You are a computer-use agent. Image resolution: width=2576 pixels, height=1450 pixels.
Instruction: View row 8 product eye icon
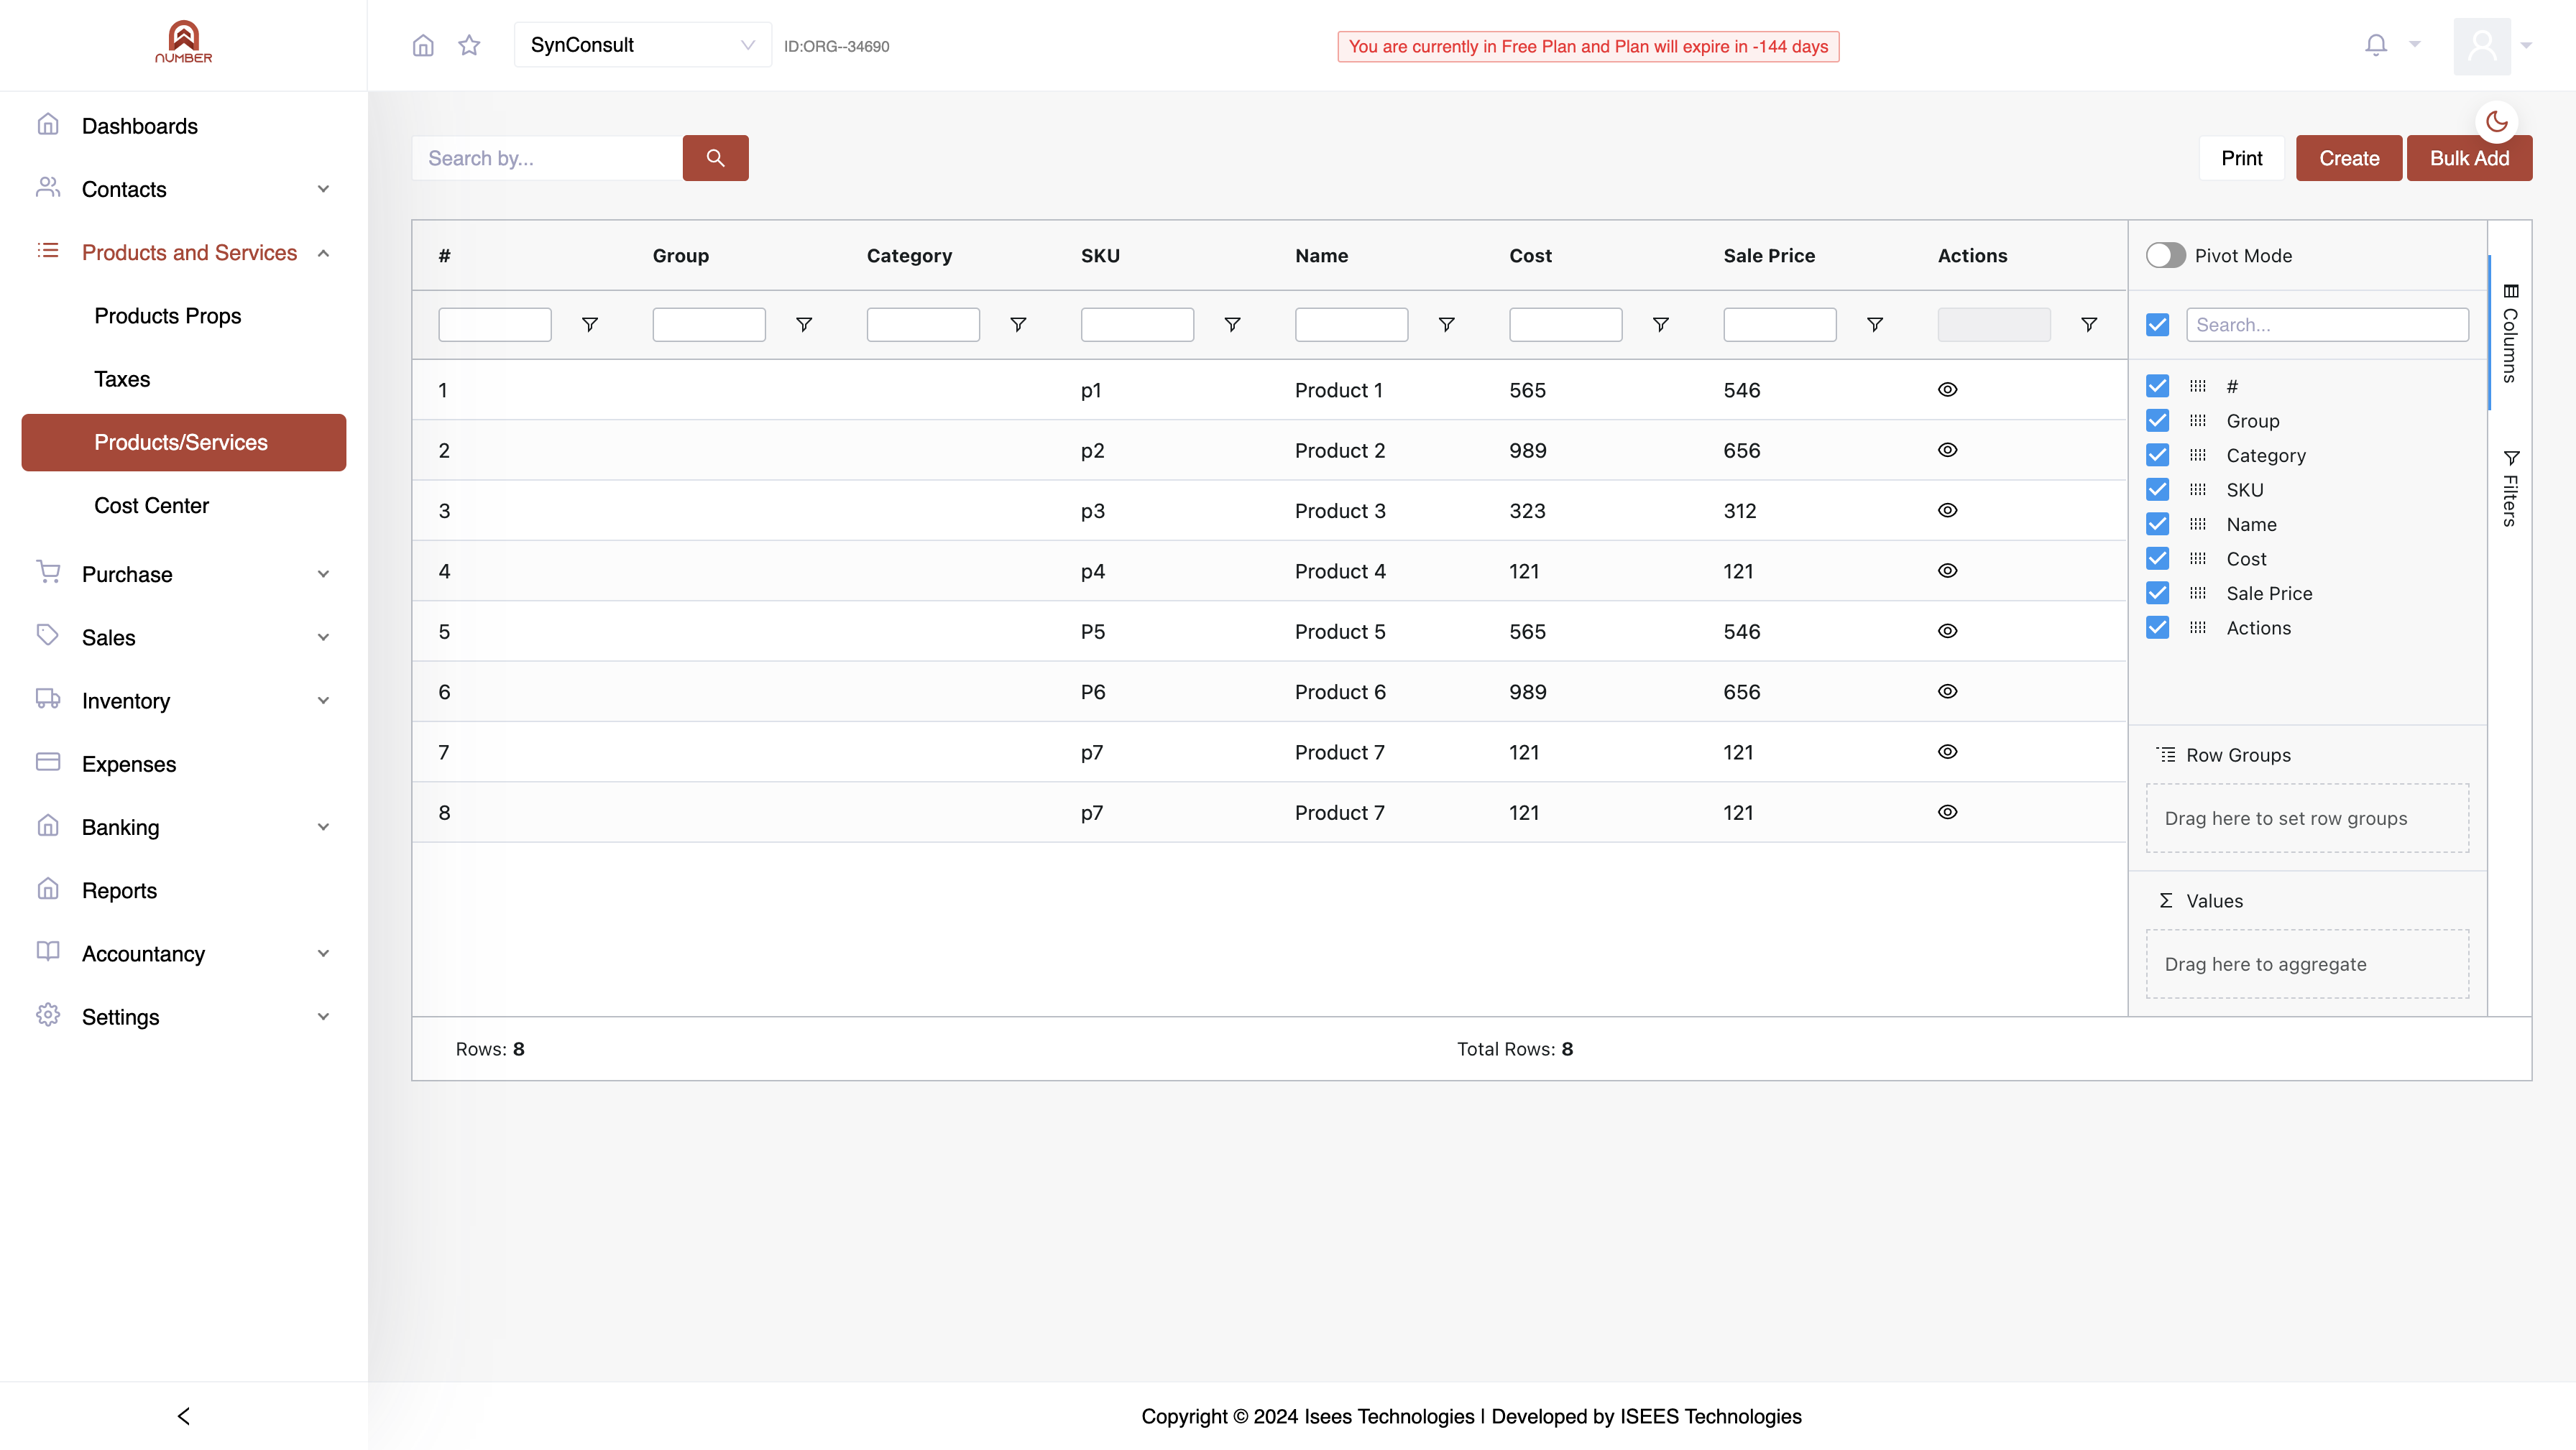(x=1947, y=812)
